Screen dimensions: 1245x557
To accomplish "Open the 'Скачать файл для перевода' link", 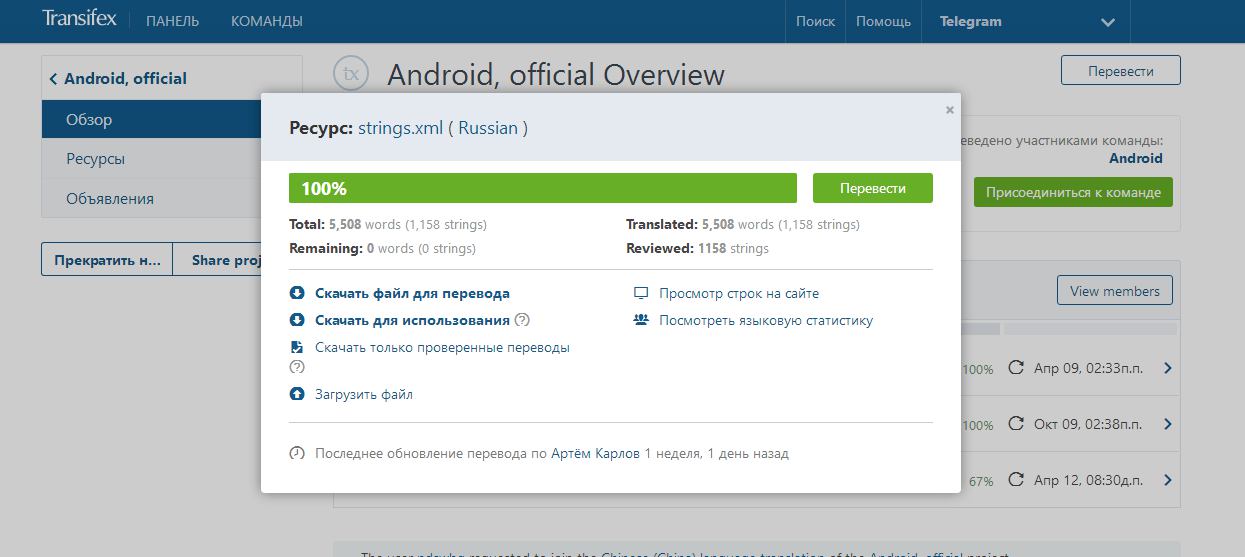I will tap(412, 293).
